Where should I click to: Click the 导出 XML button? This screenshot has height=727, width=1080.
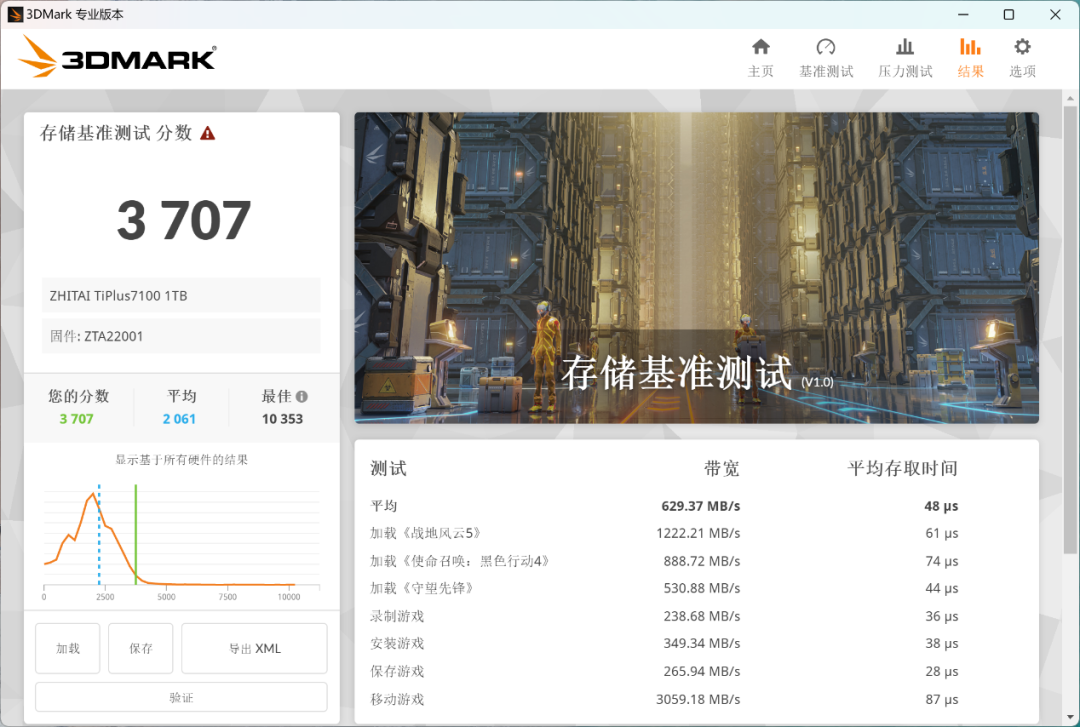254,648
